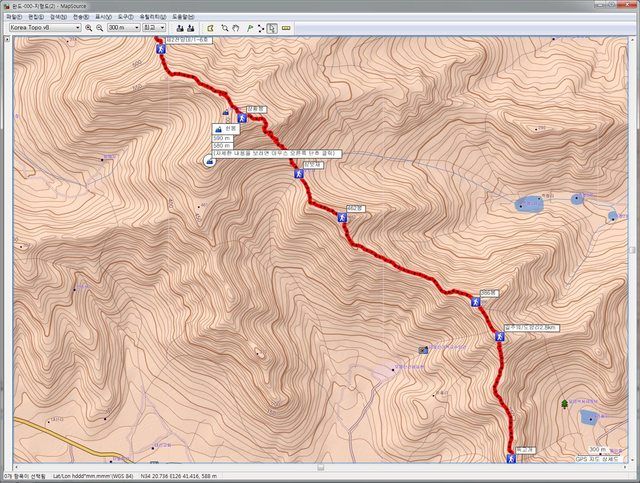Click hiker waypoint at trail's southern end
640x483 pixels.
tap(510, 458)
